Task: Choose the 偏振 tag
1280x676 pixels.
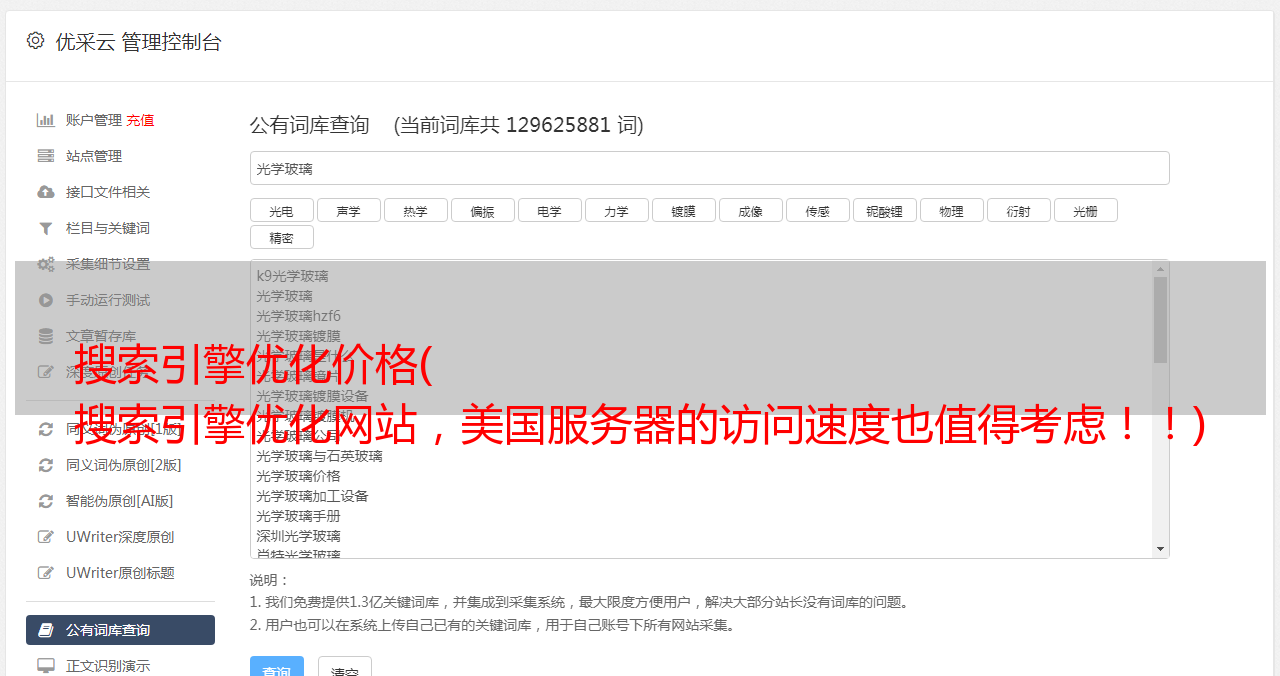Action: click(483, 210)
